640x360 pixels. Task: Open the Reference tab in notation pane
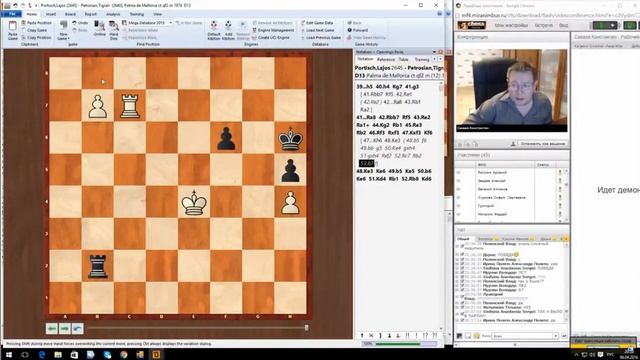click(385, 60)
